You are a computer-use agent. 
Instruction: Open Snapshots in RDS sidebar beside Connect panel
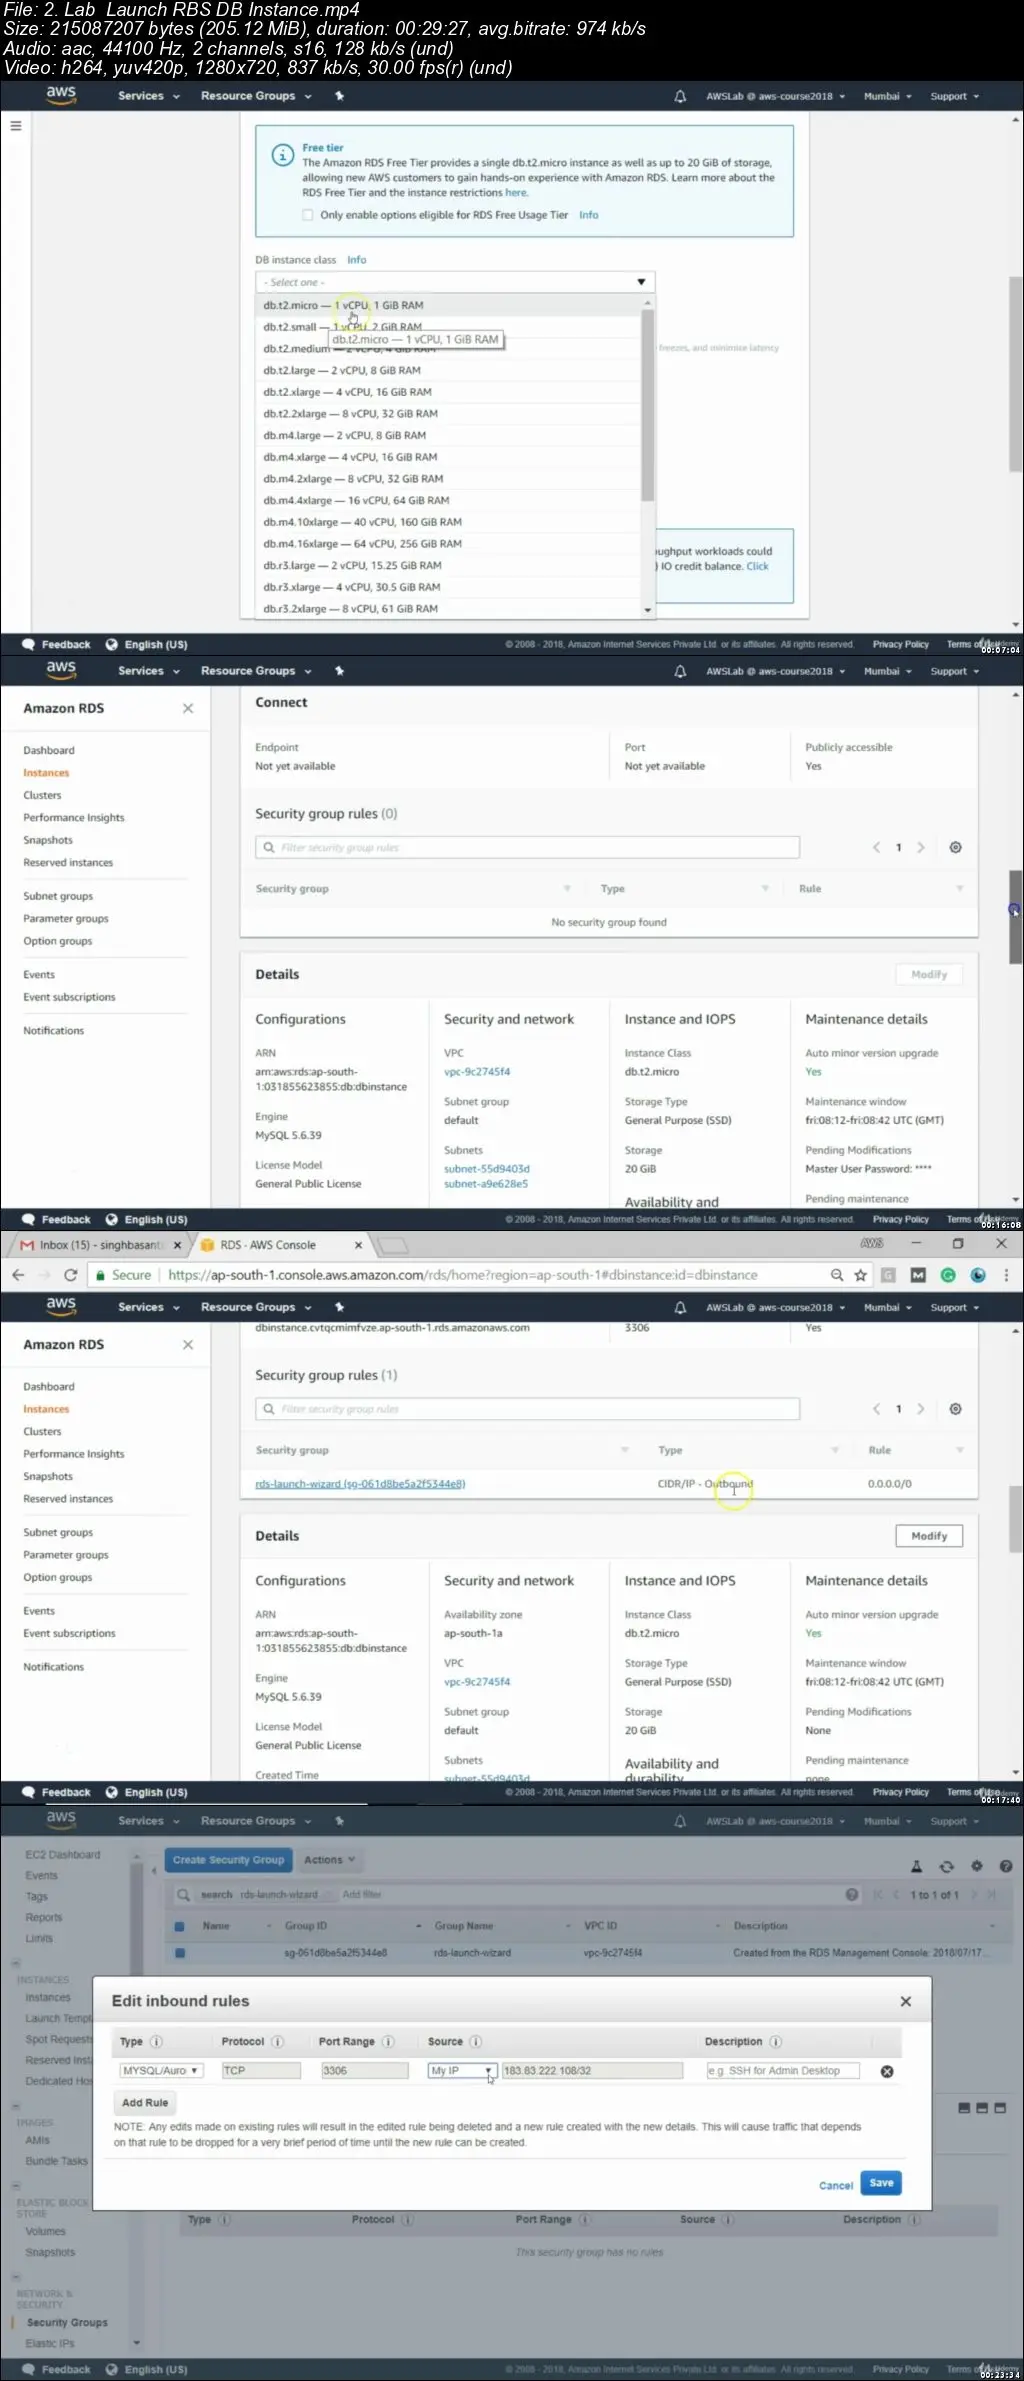pyautogui.click(x=48, y=840)
